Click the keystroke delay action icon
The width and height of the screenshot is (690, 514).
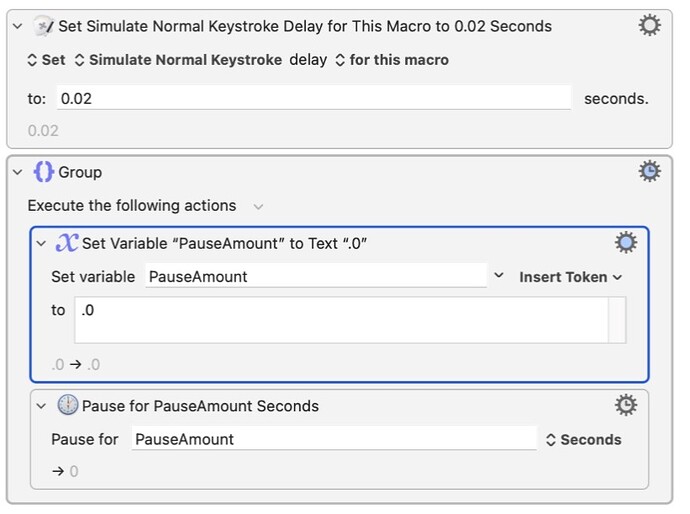pos(44,26)
